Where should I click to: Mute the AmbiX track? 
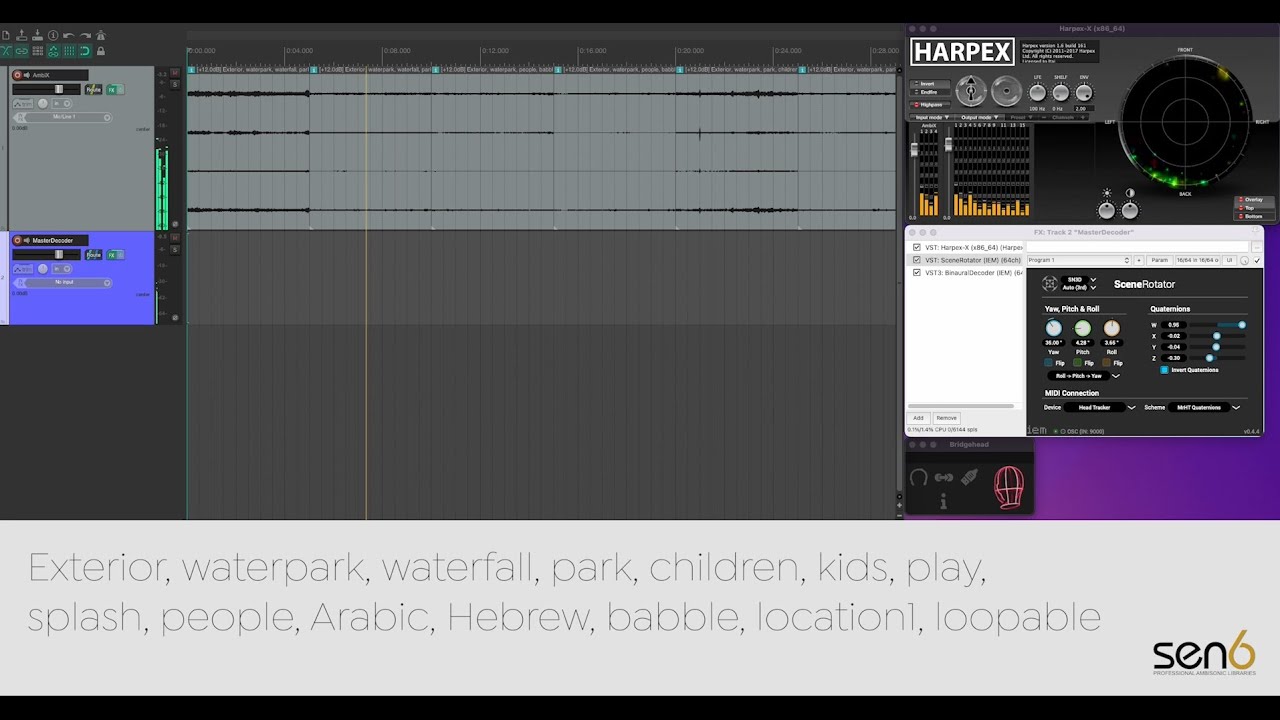[x=175, y=73]
